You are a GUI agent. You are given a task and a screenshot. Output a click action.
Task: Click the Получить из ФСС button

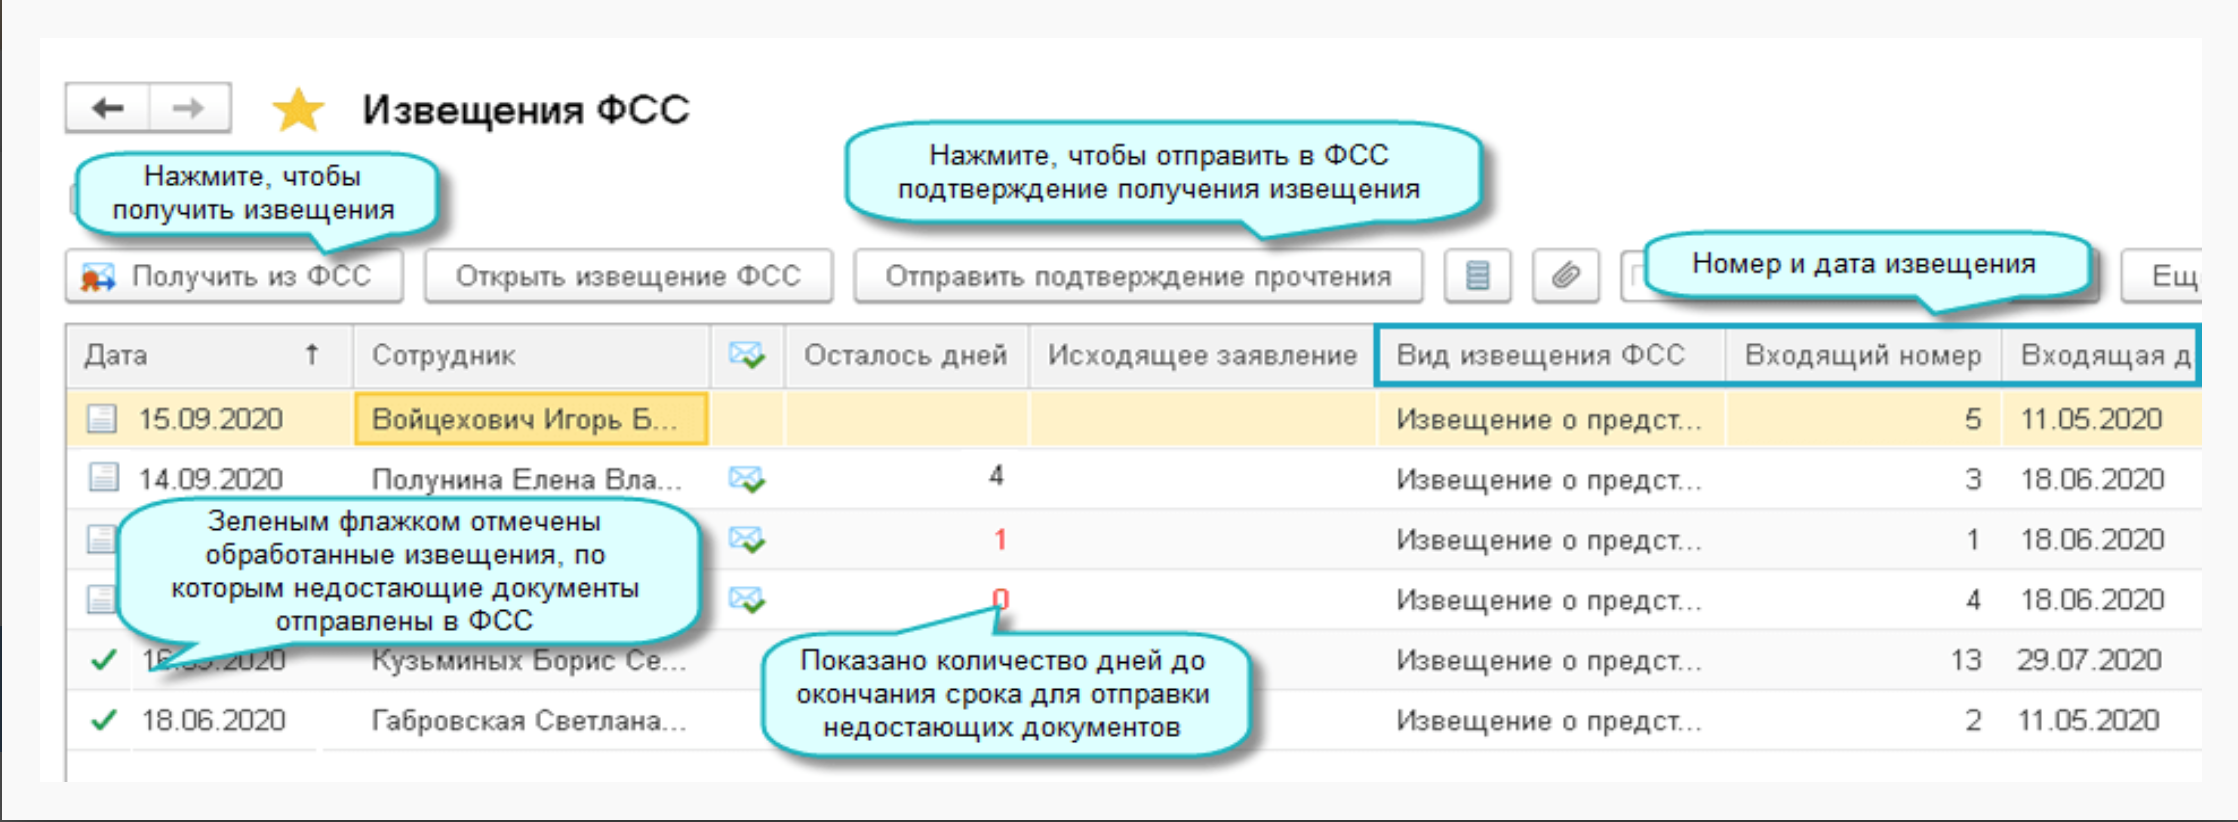coord(235,276)
